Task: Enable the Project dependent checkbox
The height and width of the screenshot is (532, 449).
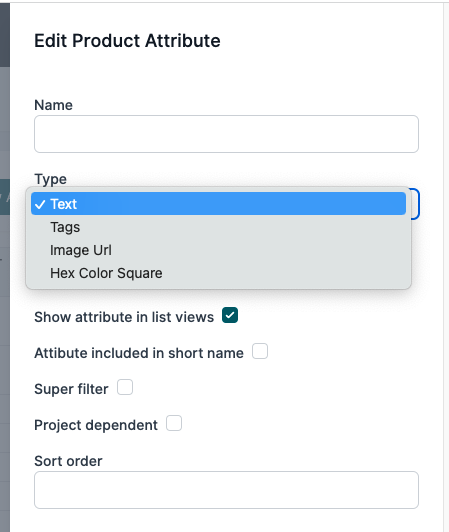Action: pos(174,423)
